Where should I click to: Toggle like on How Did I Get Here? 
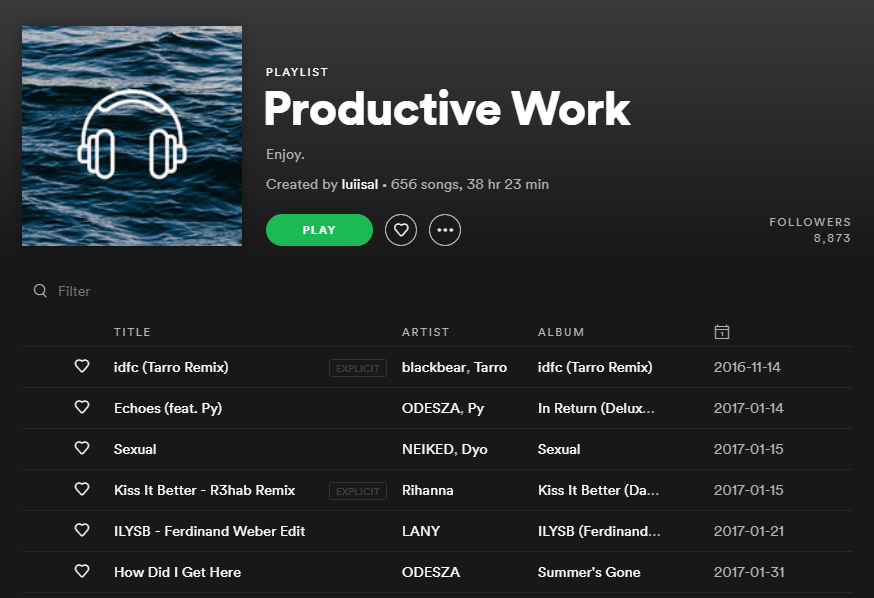(x=82, y=572)
